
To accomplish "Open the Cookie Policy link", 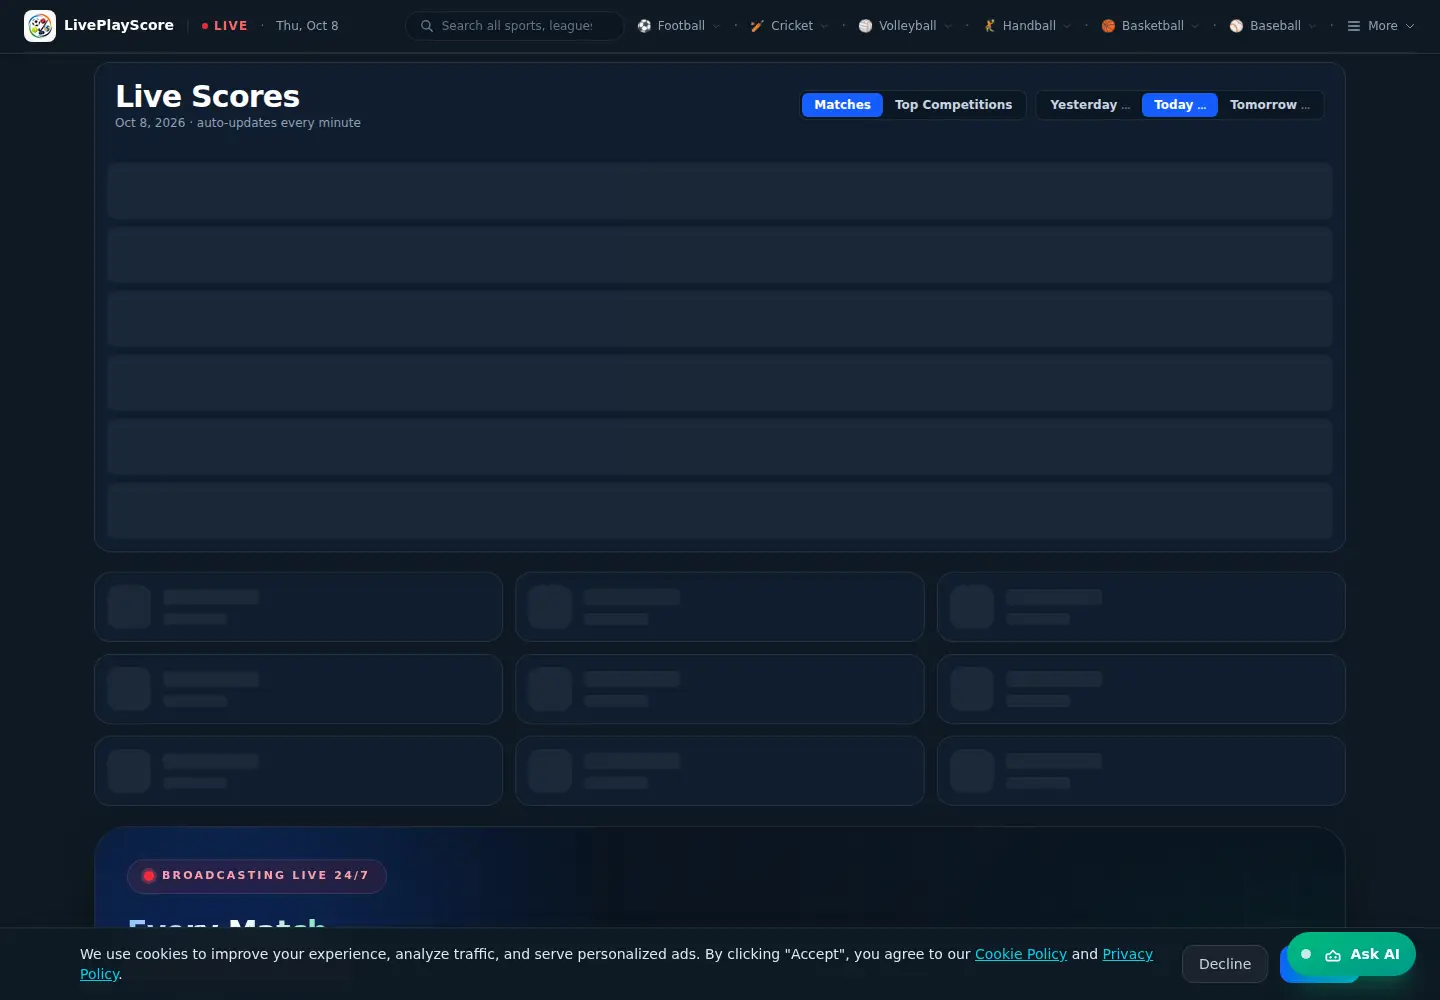I will pyautogui.click(x=1021, y=954).
